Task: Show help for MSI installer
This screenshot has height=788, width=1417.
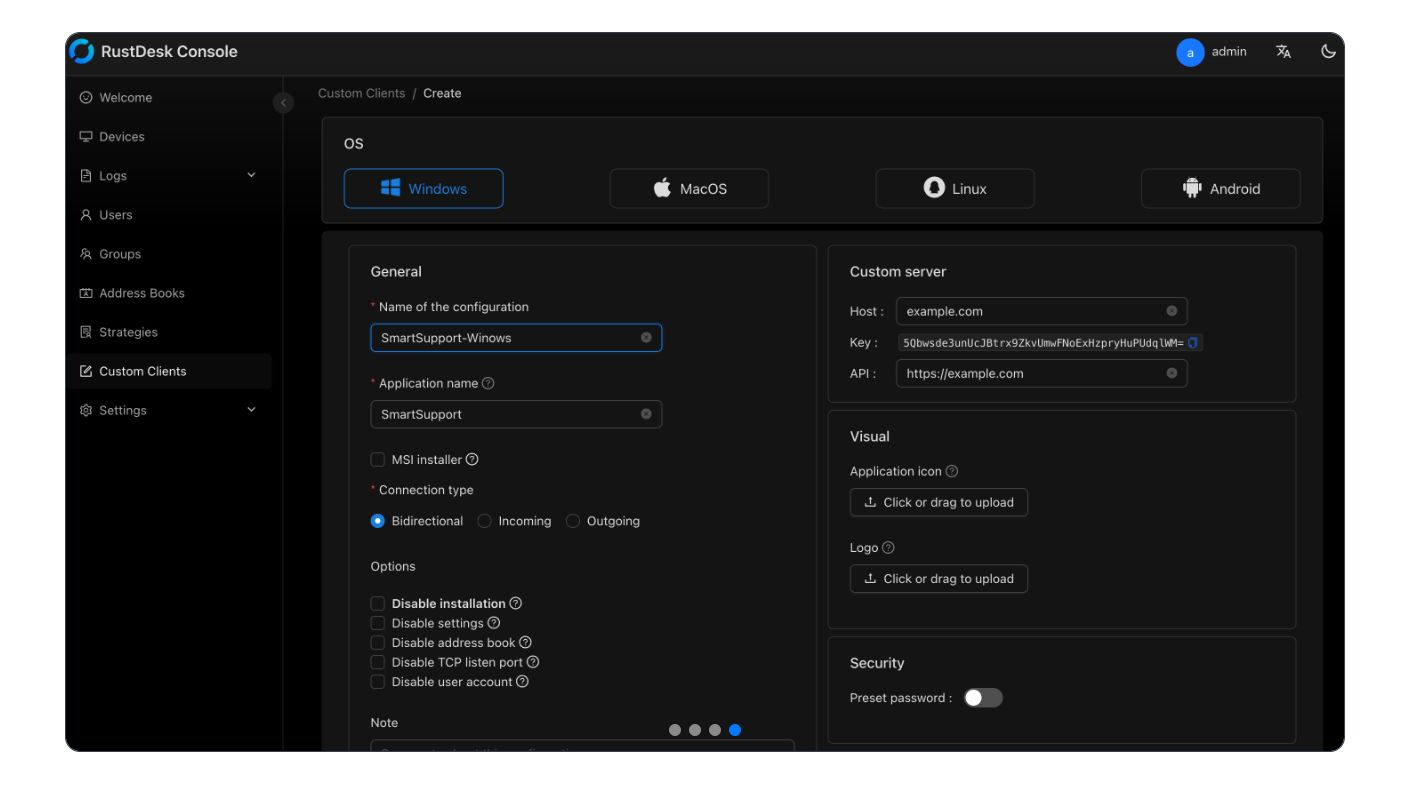Action: [472, 460]
